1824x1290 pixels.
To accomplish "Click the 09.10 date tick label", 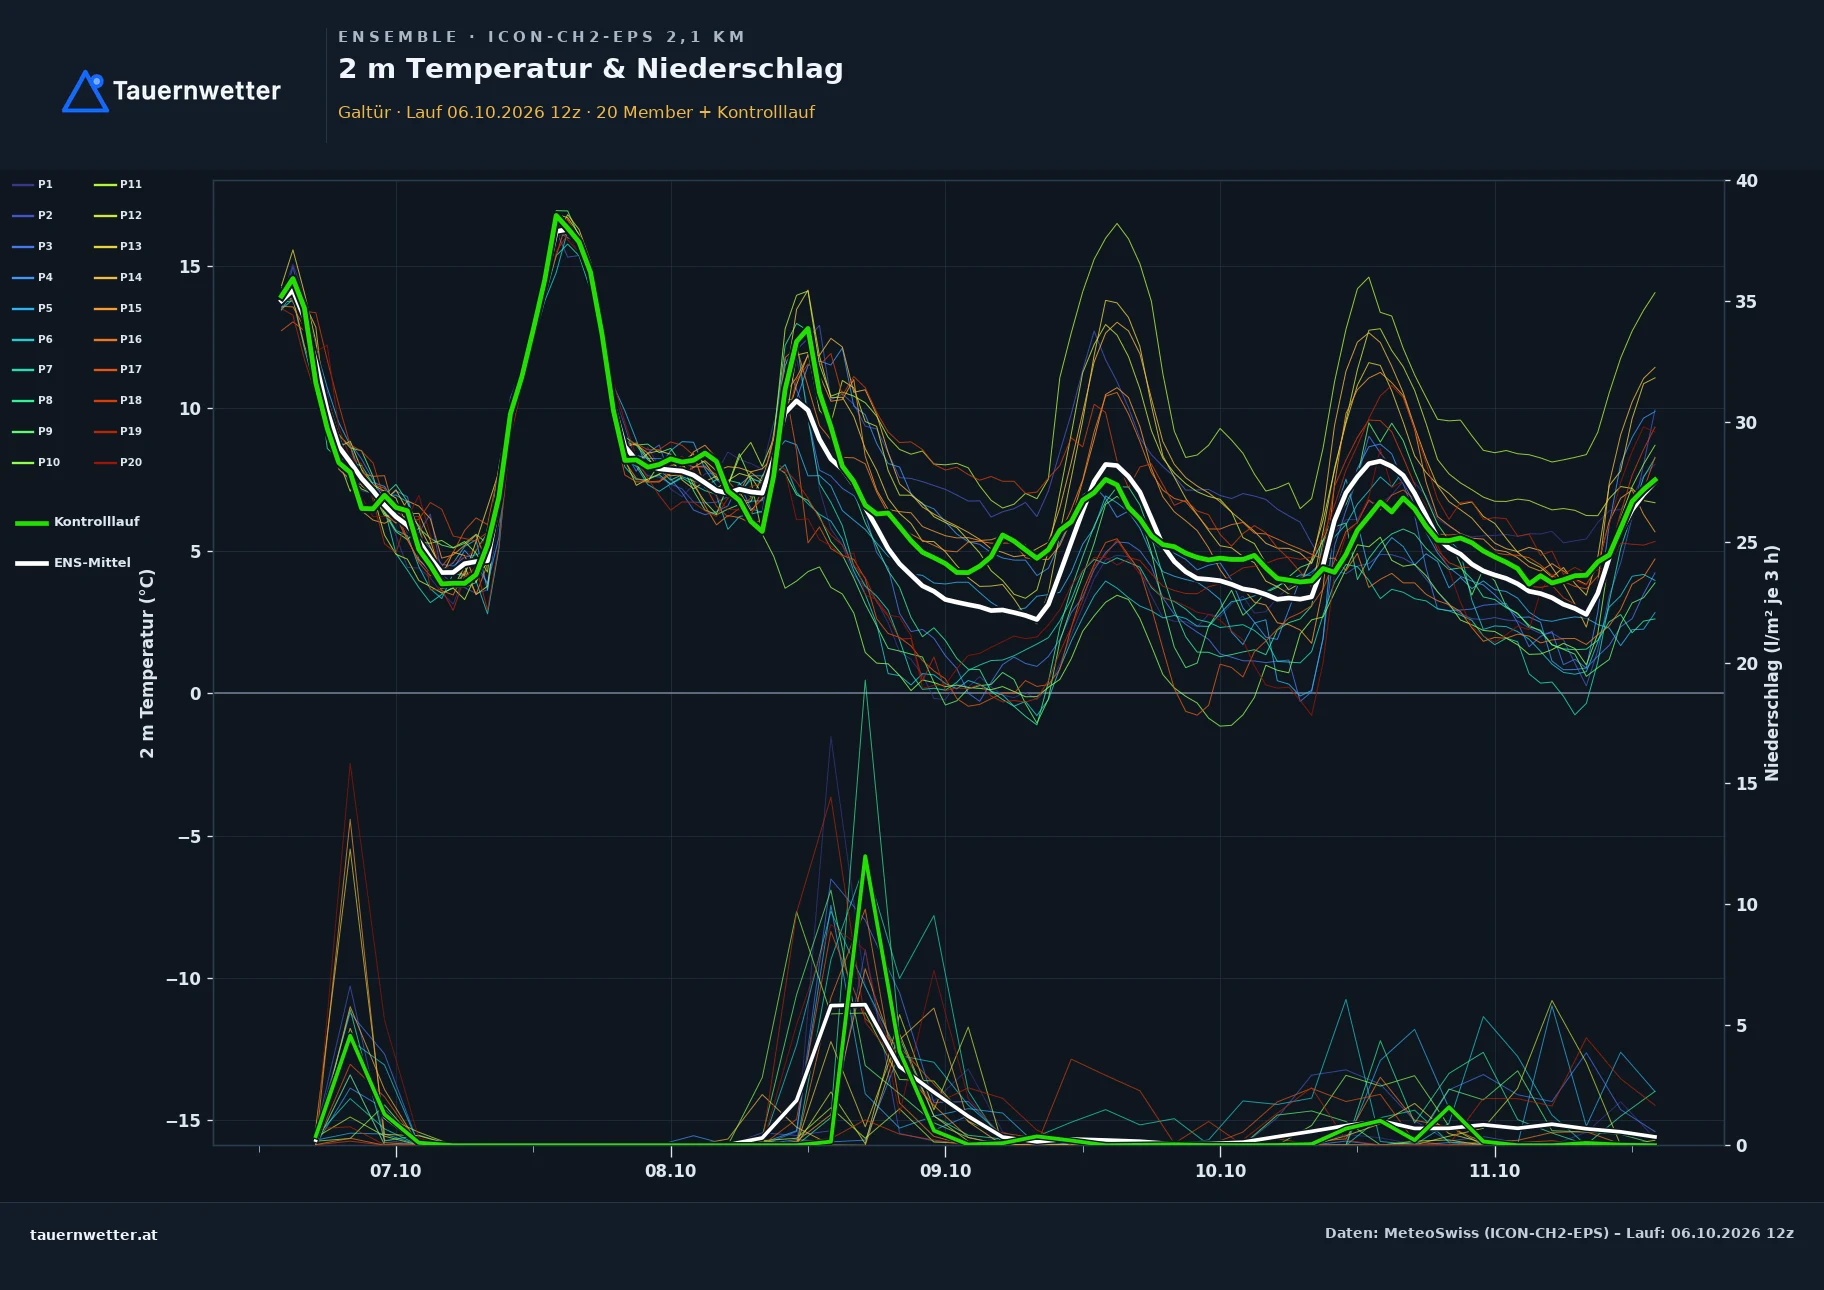I will tap(945, 1171).
